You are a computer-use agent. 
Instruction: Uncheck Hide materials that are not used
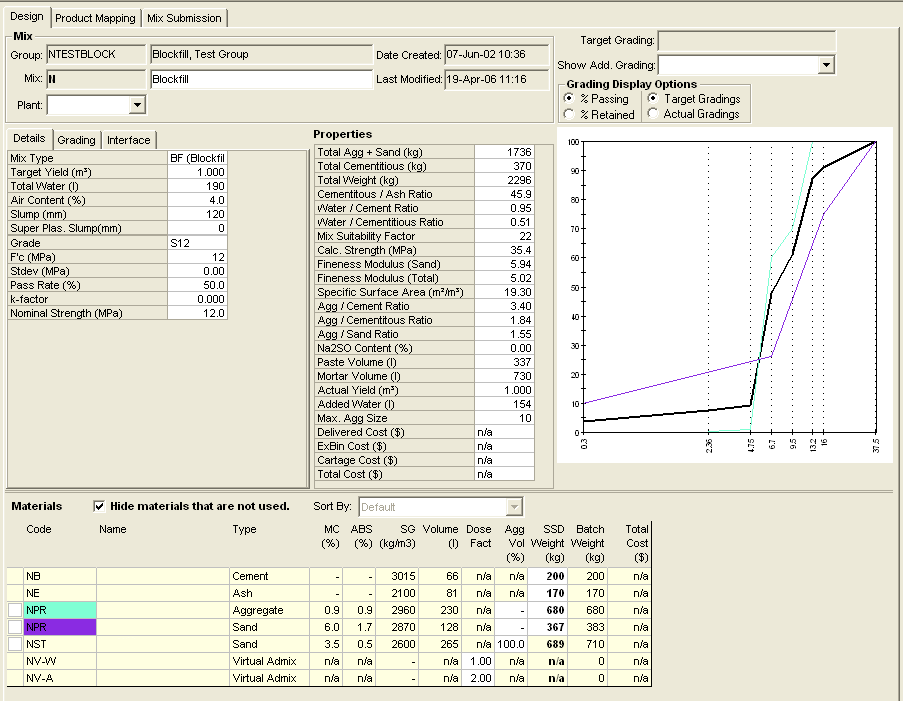point(99,506)
